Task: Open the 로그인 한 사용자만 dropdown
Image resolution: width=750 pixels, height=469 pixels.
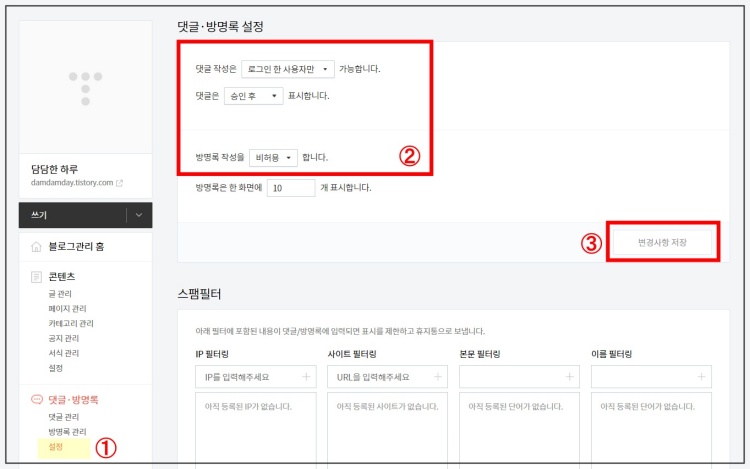Action: pyautogui.click(x=288, y=69)
